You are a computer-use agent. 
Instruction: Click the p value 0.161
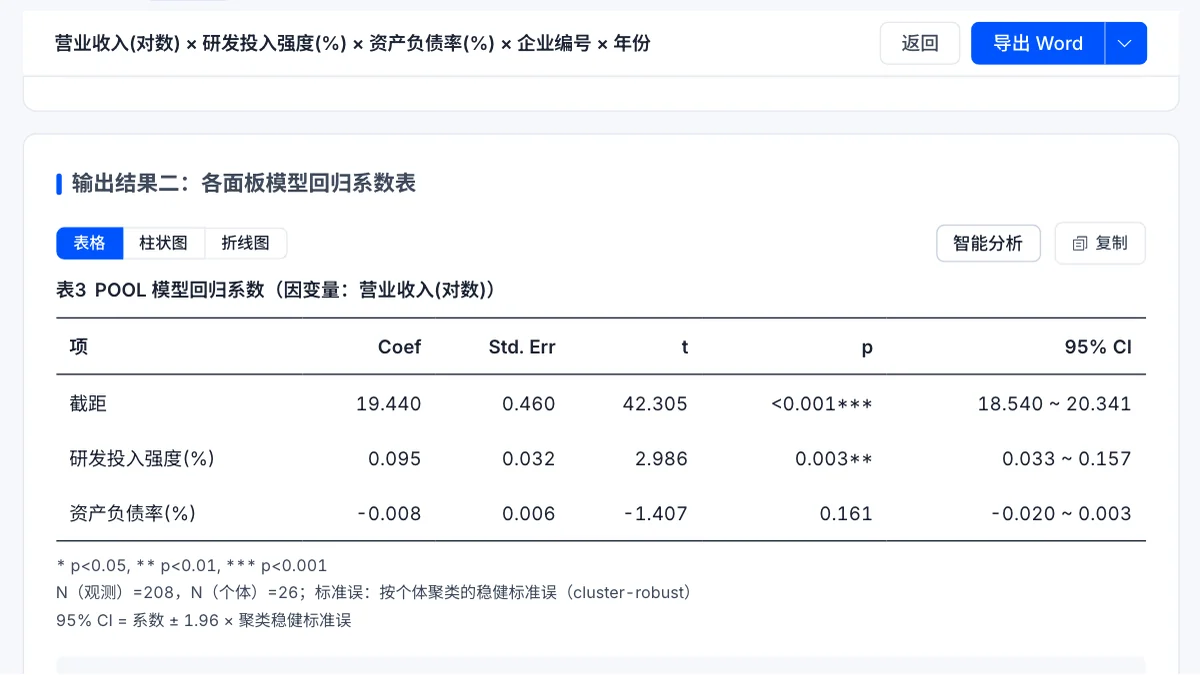846,514
